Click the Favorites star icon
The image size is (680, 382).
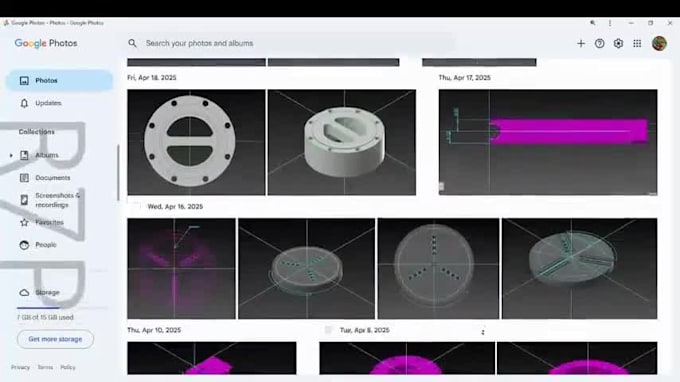pos(24,222)
